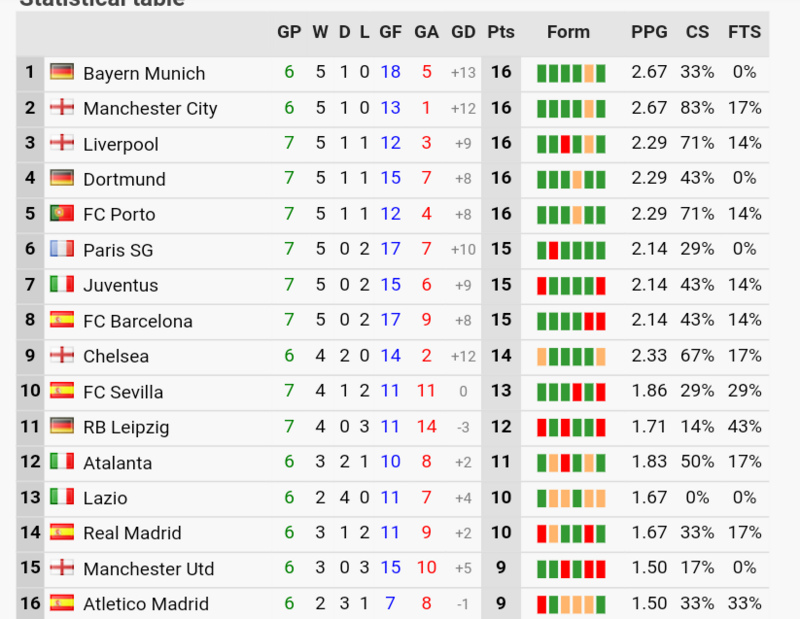The image size is (800, 619).
Task: Click the Spanish flag beside FC Barcelona
Action: click(x=62, y=320)
